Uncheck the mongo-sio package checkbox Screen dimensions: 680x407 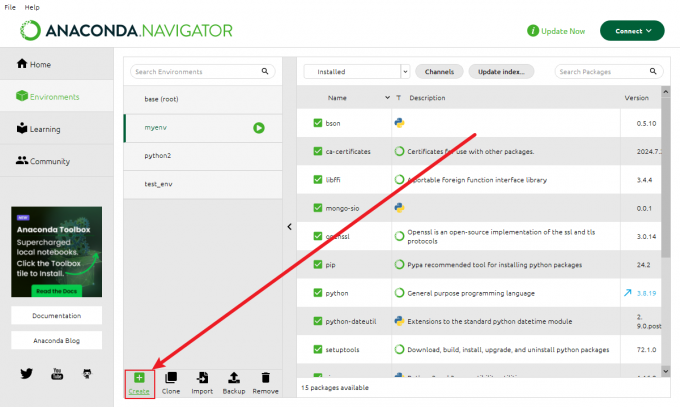318,208
